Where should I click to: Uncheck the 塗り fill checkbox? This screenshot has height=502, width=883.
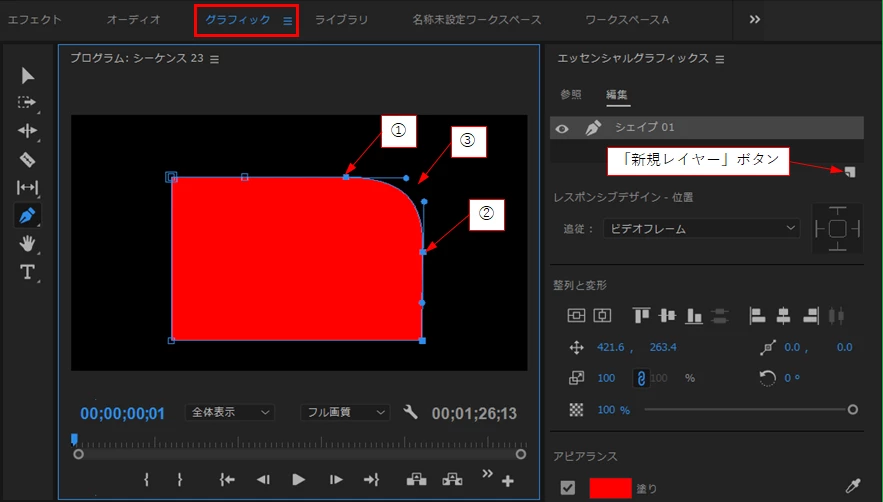[x=568, y=487]
